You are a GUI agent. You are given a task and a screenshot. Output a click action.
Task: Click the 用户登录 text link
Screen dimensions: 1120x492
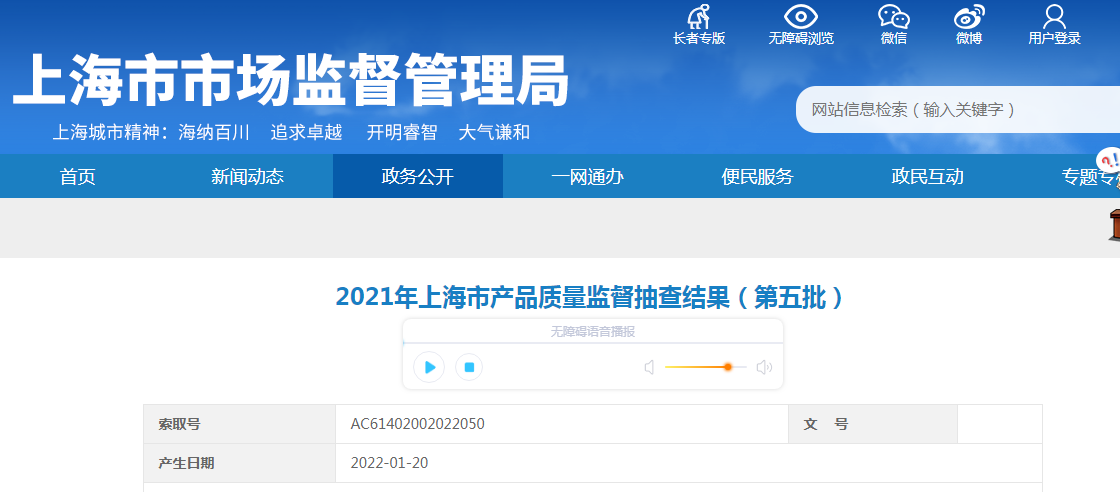(x=1054, y=39)
